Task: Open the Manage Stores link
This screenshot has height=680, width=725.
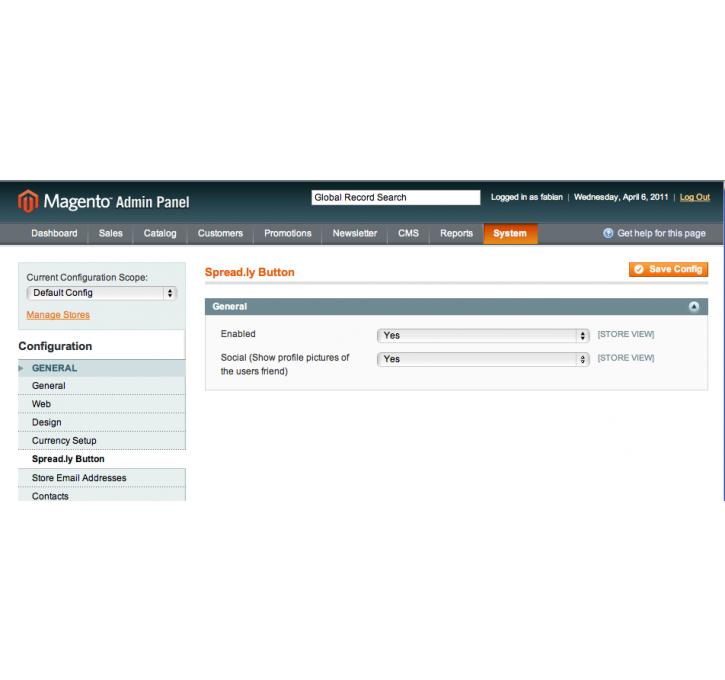Action: pos(58,315)
